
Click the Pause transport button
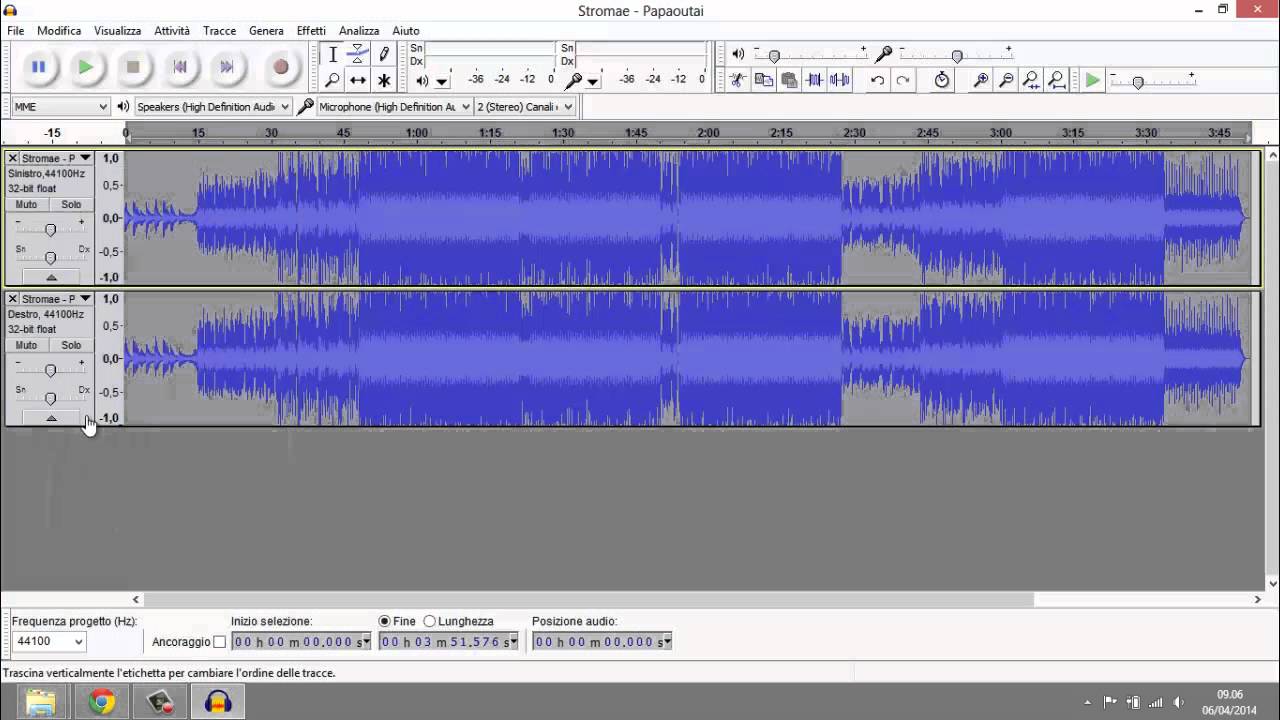tap(38, 67)
